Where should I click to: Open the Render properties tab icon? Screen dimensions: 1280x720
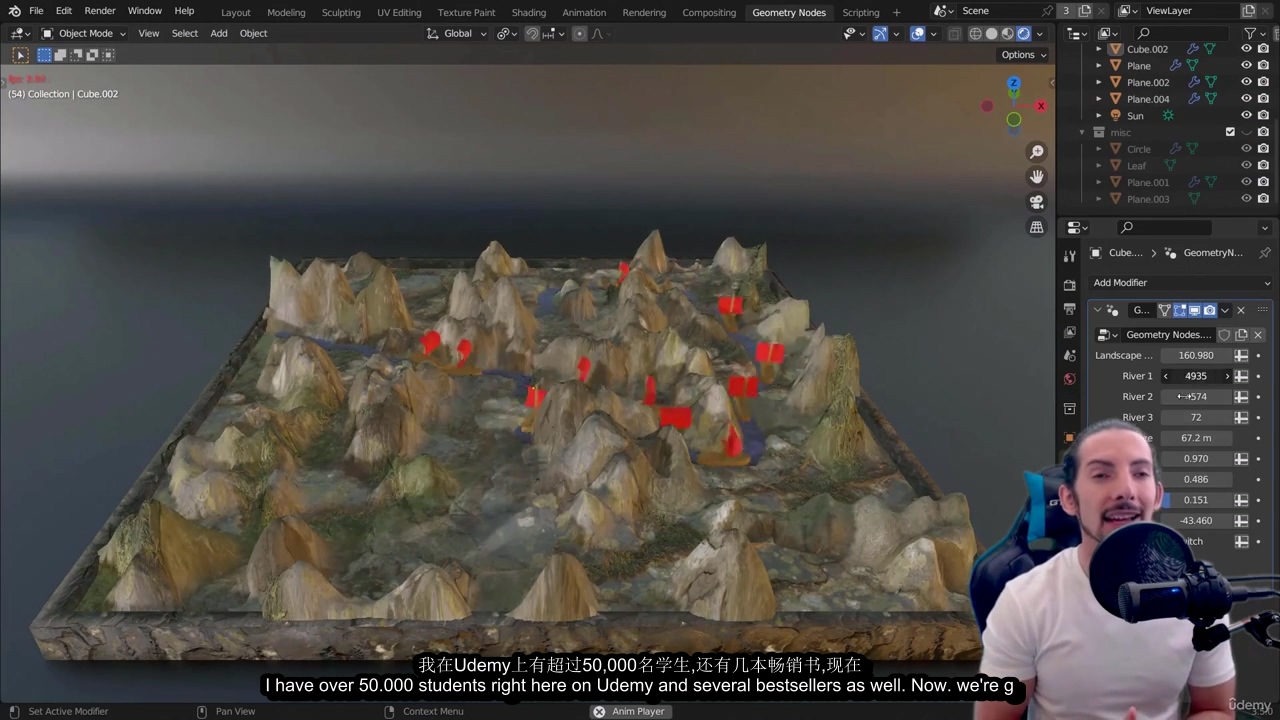1070,286
